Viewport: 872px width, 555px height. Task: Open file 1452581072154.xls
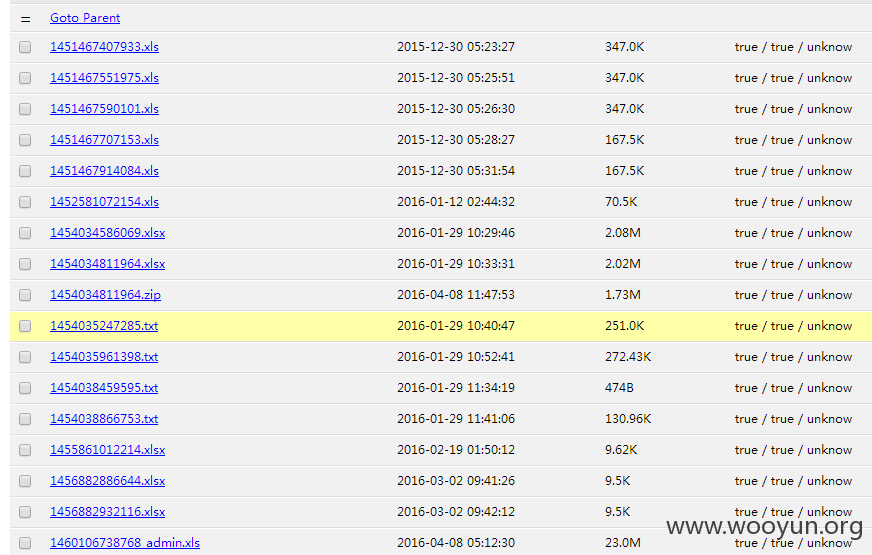click(x=105, y=202)
